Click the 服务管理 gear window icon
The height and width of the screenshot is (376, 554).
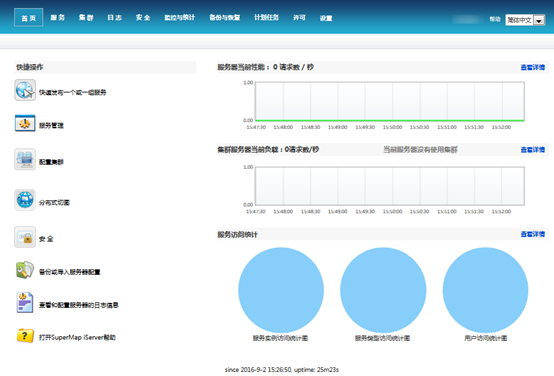(x=25, y=123)
